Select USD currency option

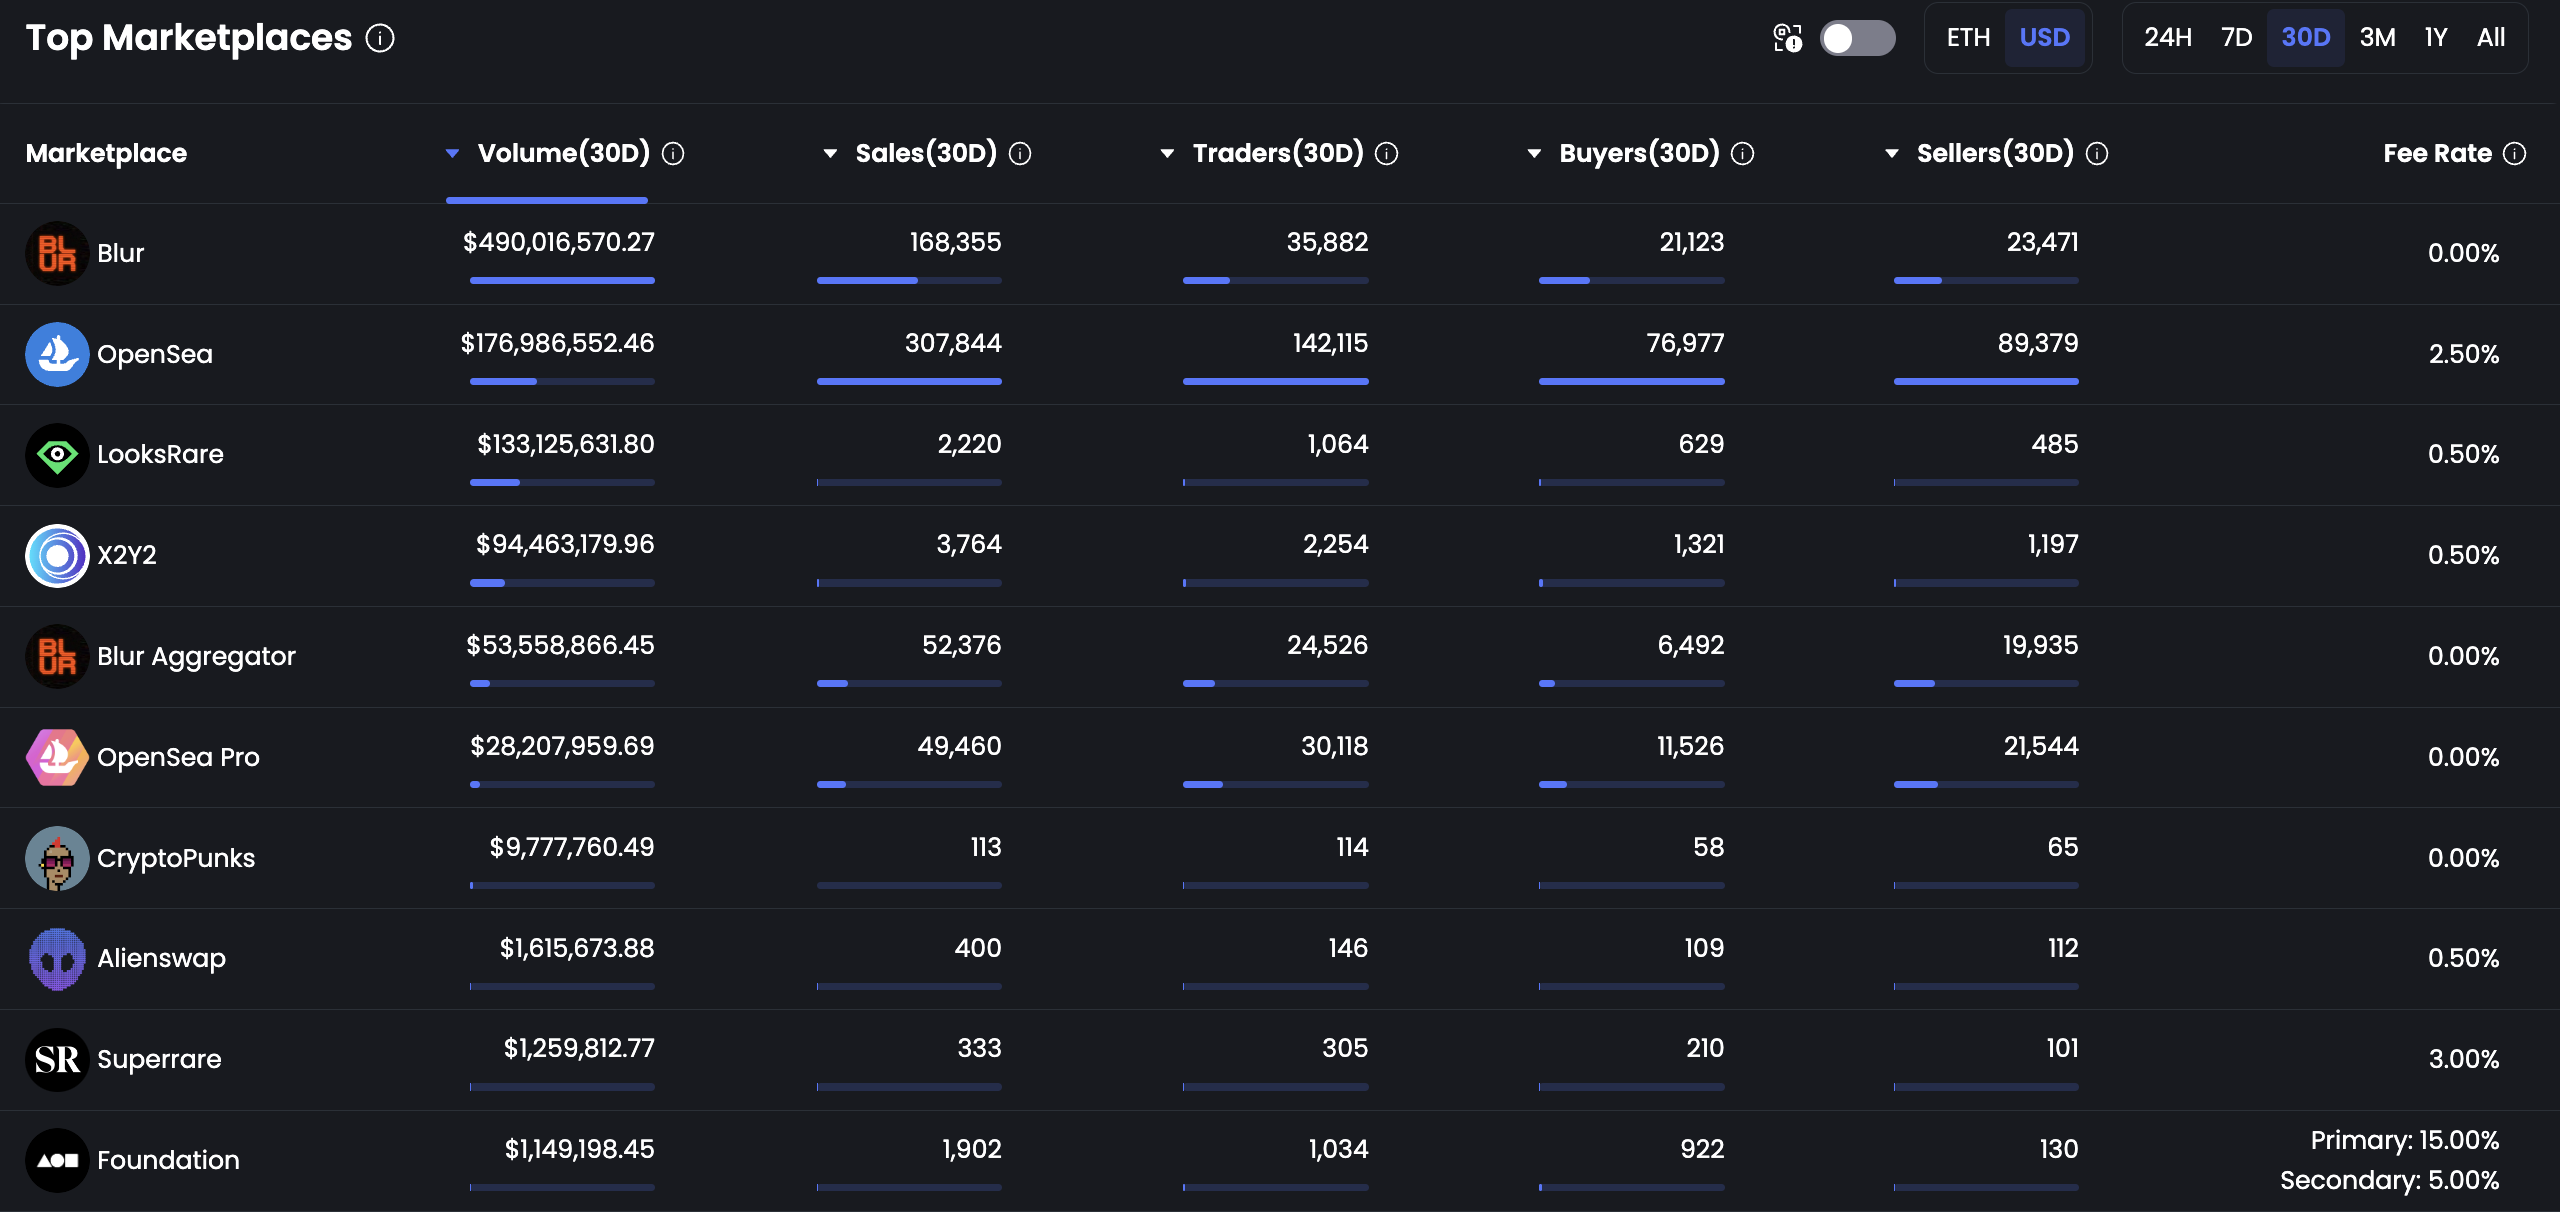pyautogui.click(x=2044, y=38)
